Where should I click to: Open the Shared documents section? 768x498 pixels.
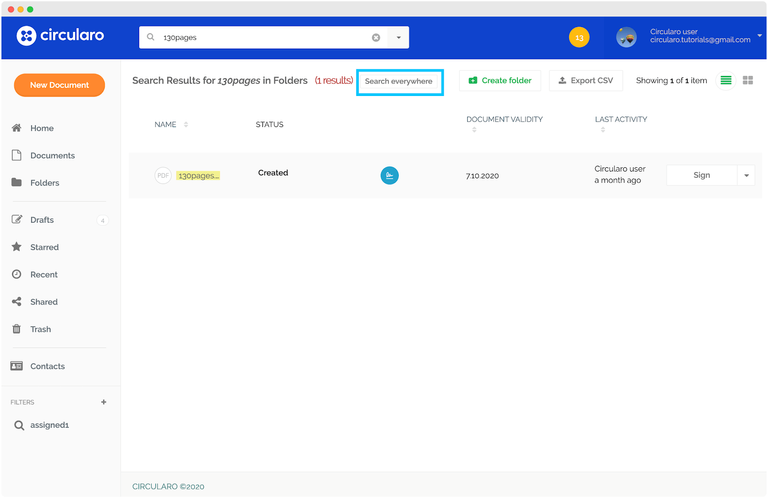pyautogui.click(x=43, y=302)
